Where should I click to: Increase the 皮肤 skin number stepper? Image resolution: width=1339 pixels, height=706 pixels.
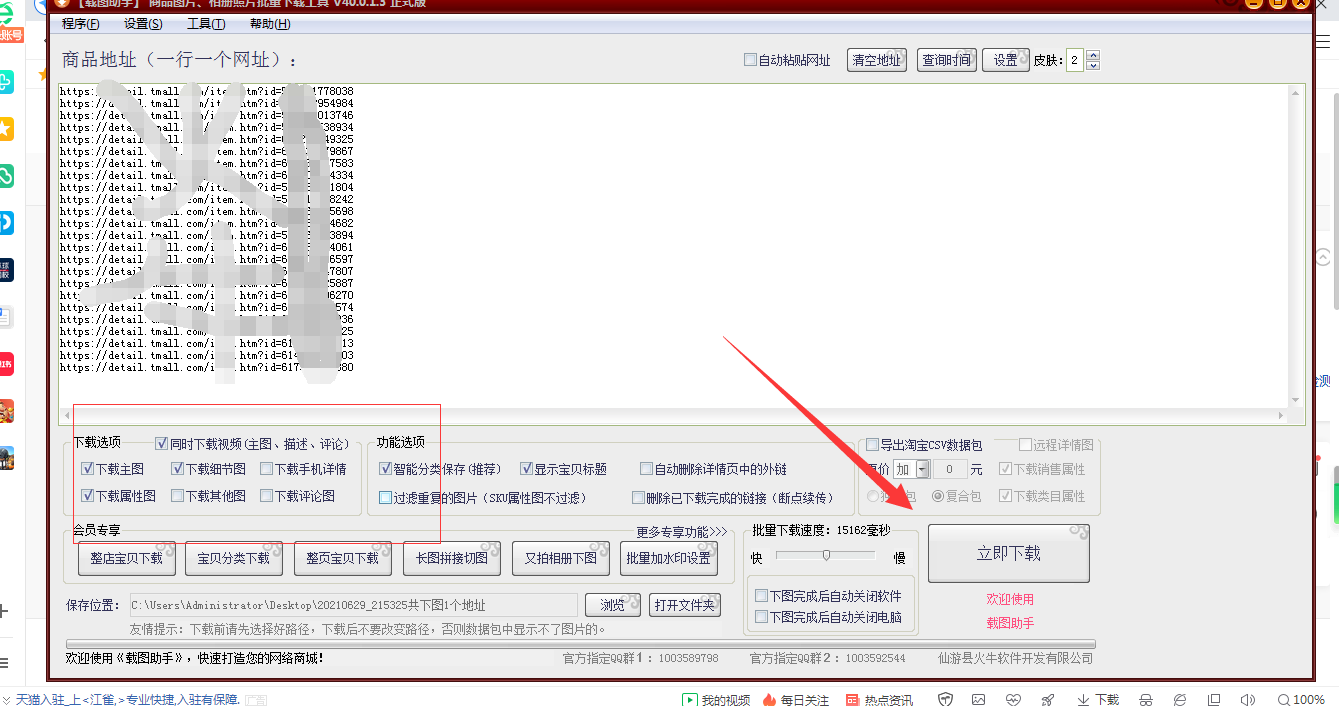(x=1093, y=56)
